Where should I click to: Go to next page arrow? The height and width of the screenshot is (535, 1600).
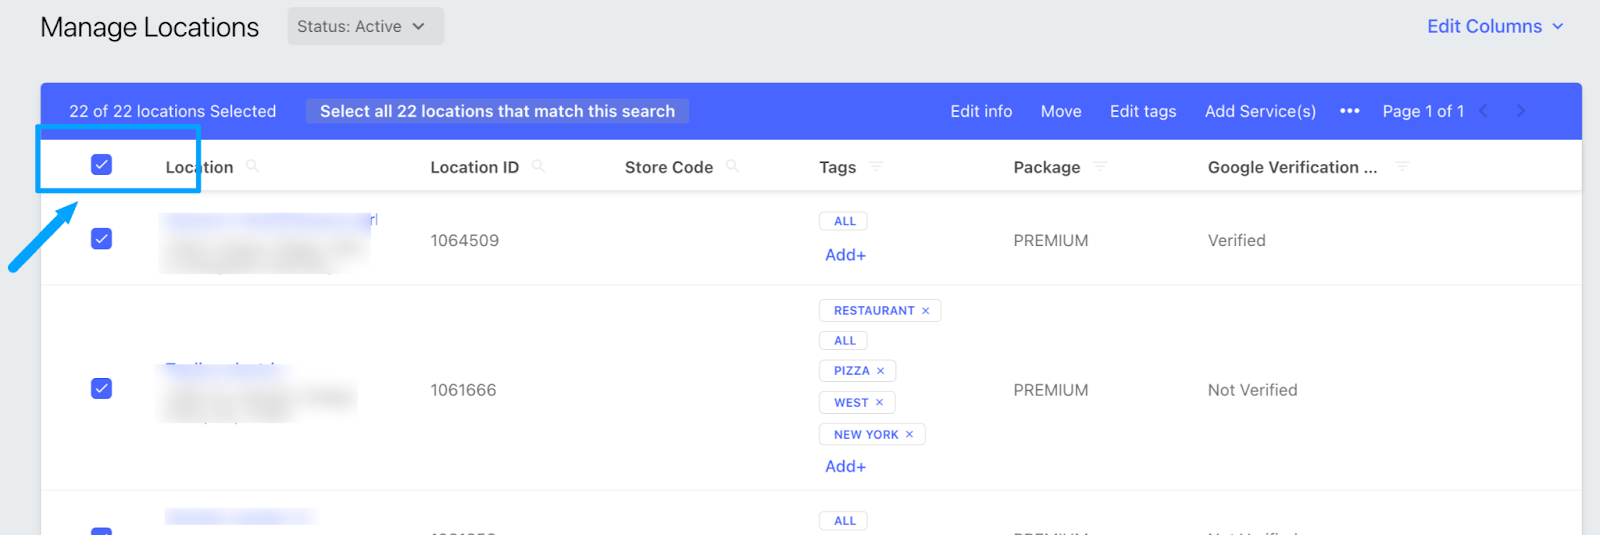point(1521,111)
